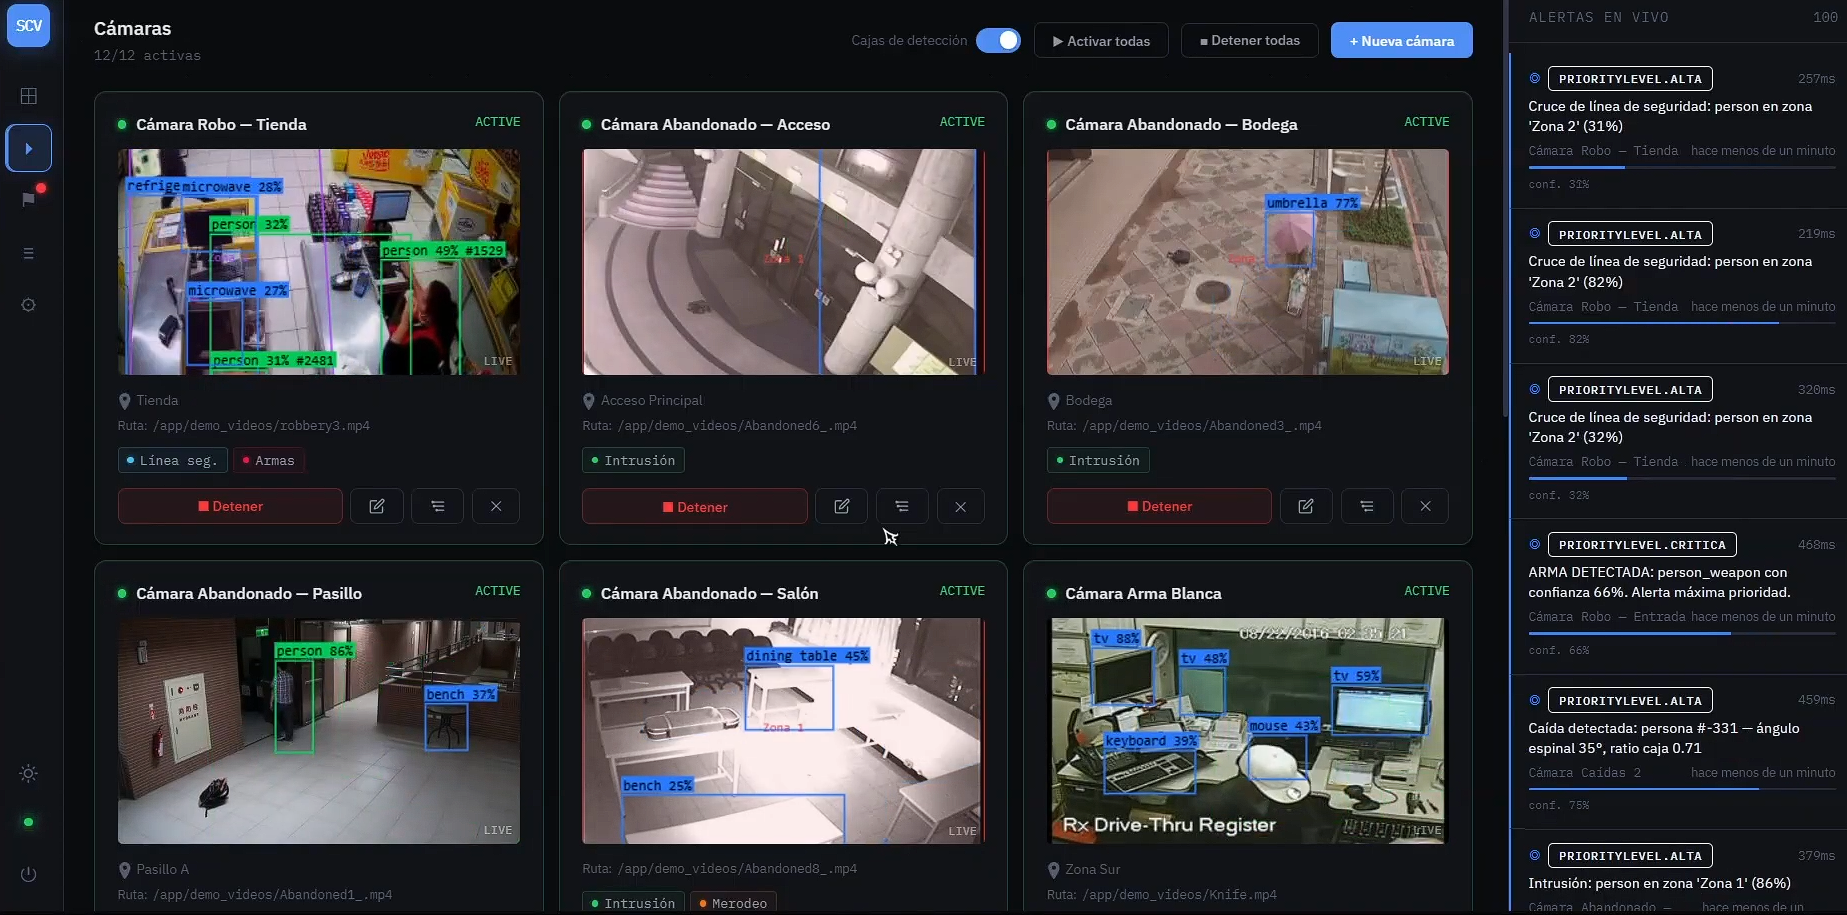Click the SCV app logo

coord(29,26)
